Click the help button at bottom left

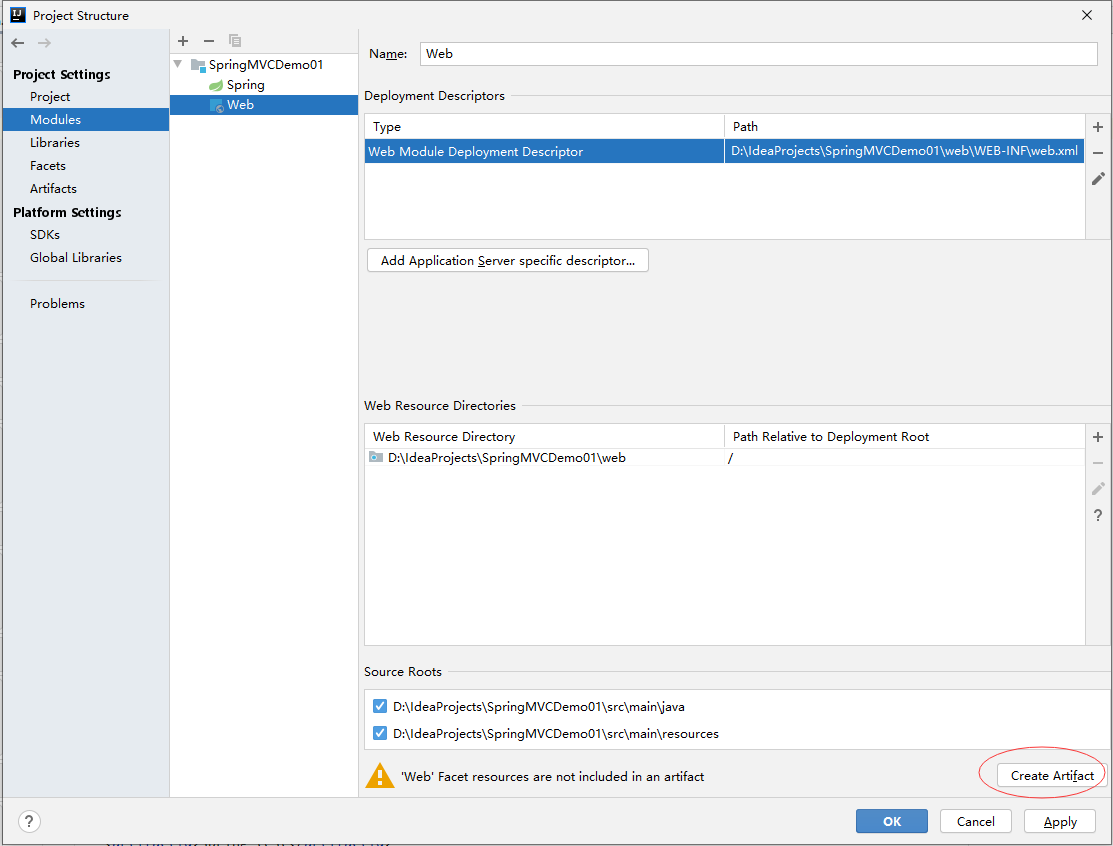click(30, 822)
